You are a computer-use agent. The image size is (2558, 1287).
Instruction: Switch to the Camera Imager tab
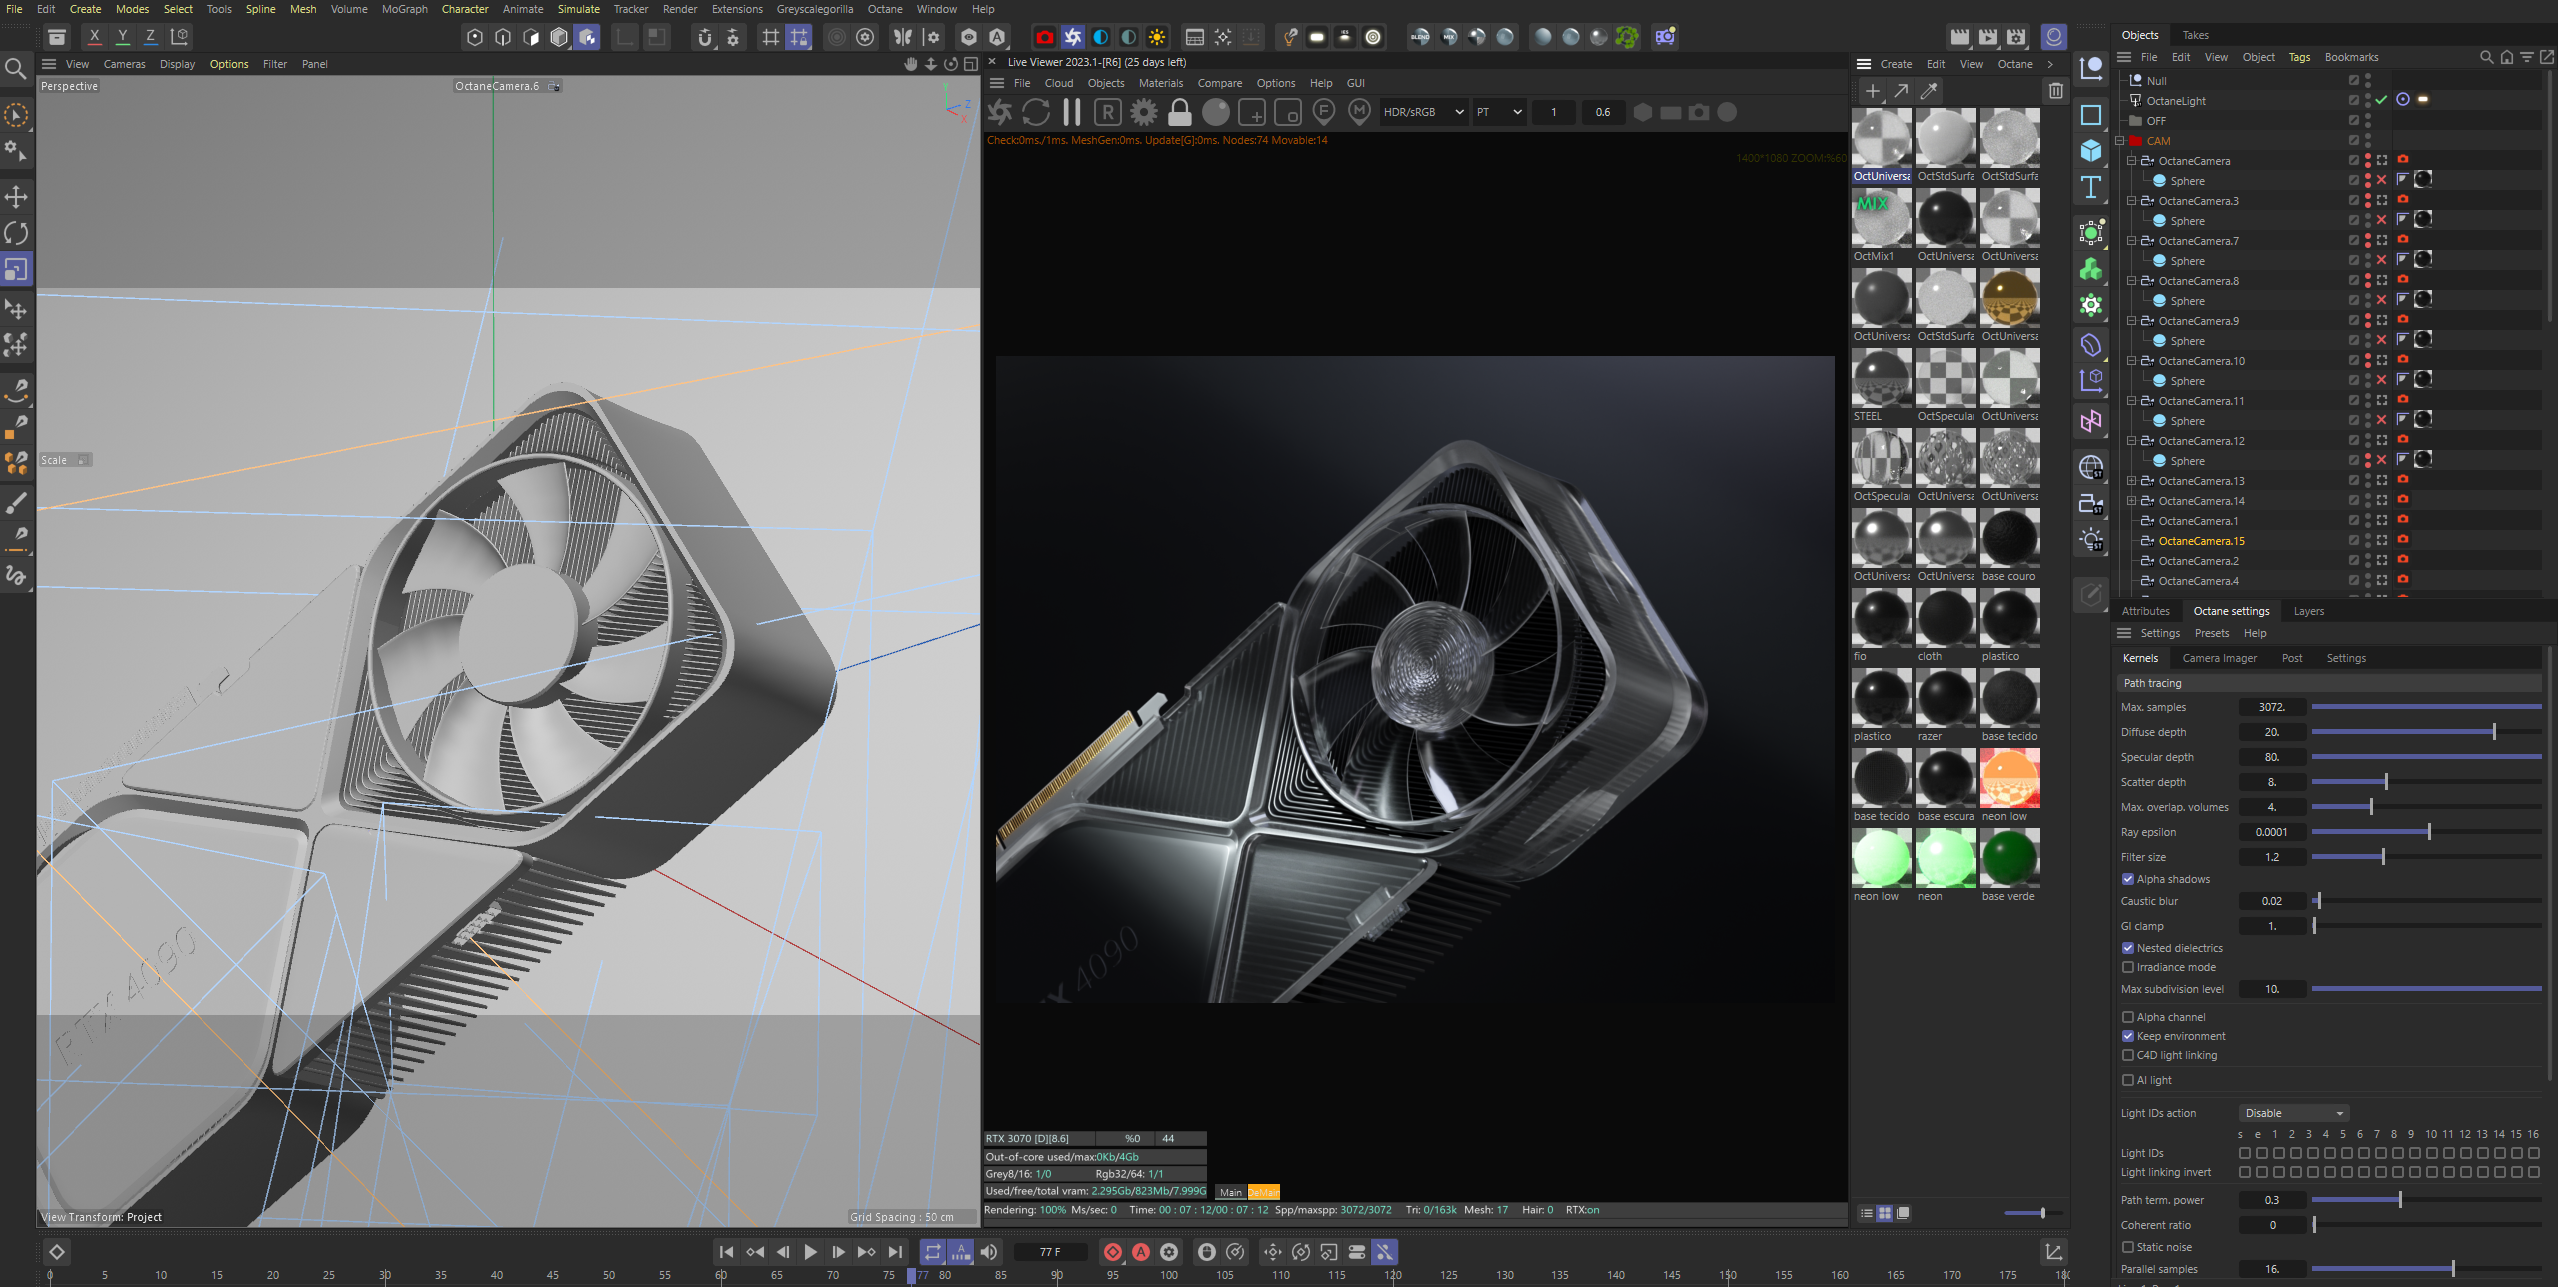coord(2220,658)
